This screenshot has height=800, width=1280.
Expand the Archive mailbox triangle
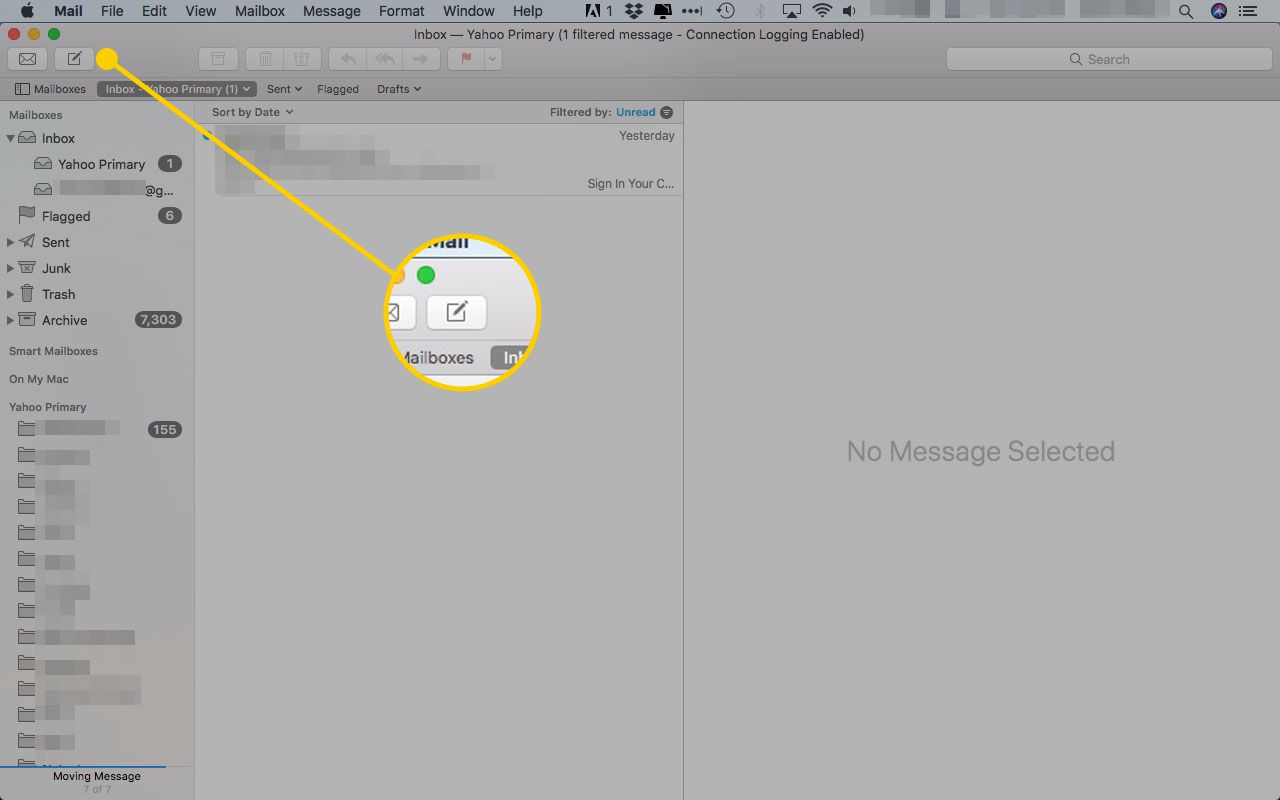[11, 320]
